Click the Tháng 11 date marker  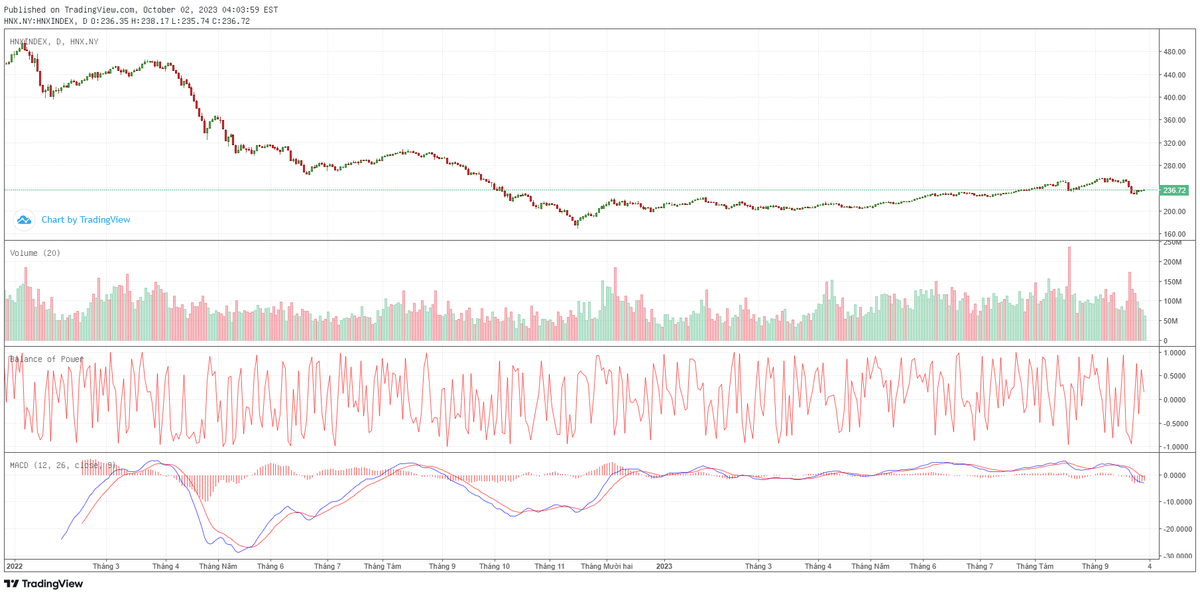551,566
